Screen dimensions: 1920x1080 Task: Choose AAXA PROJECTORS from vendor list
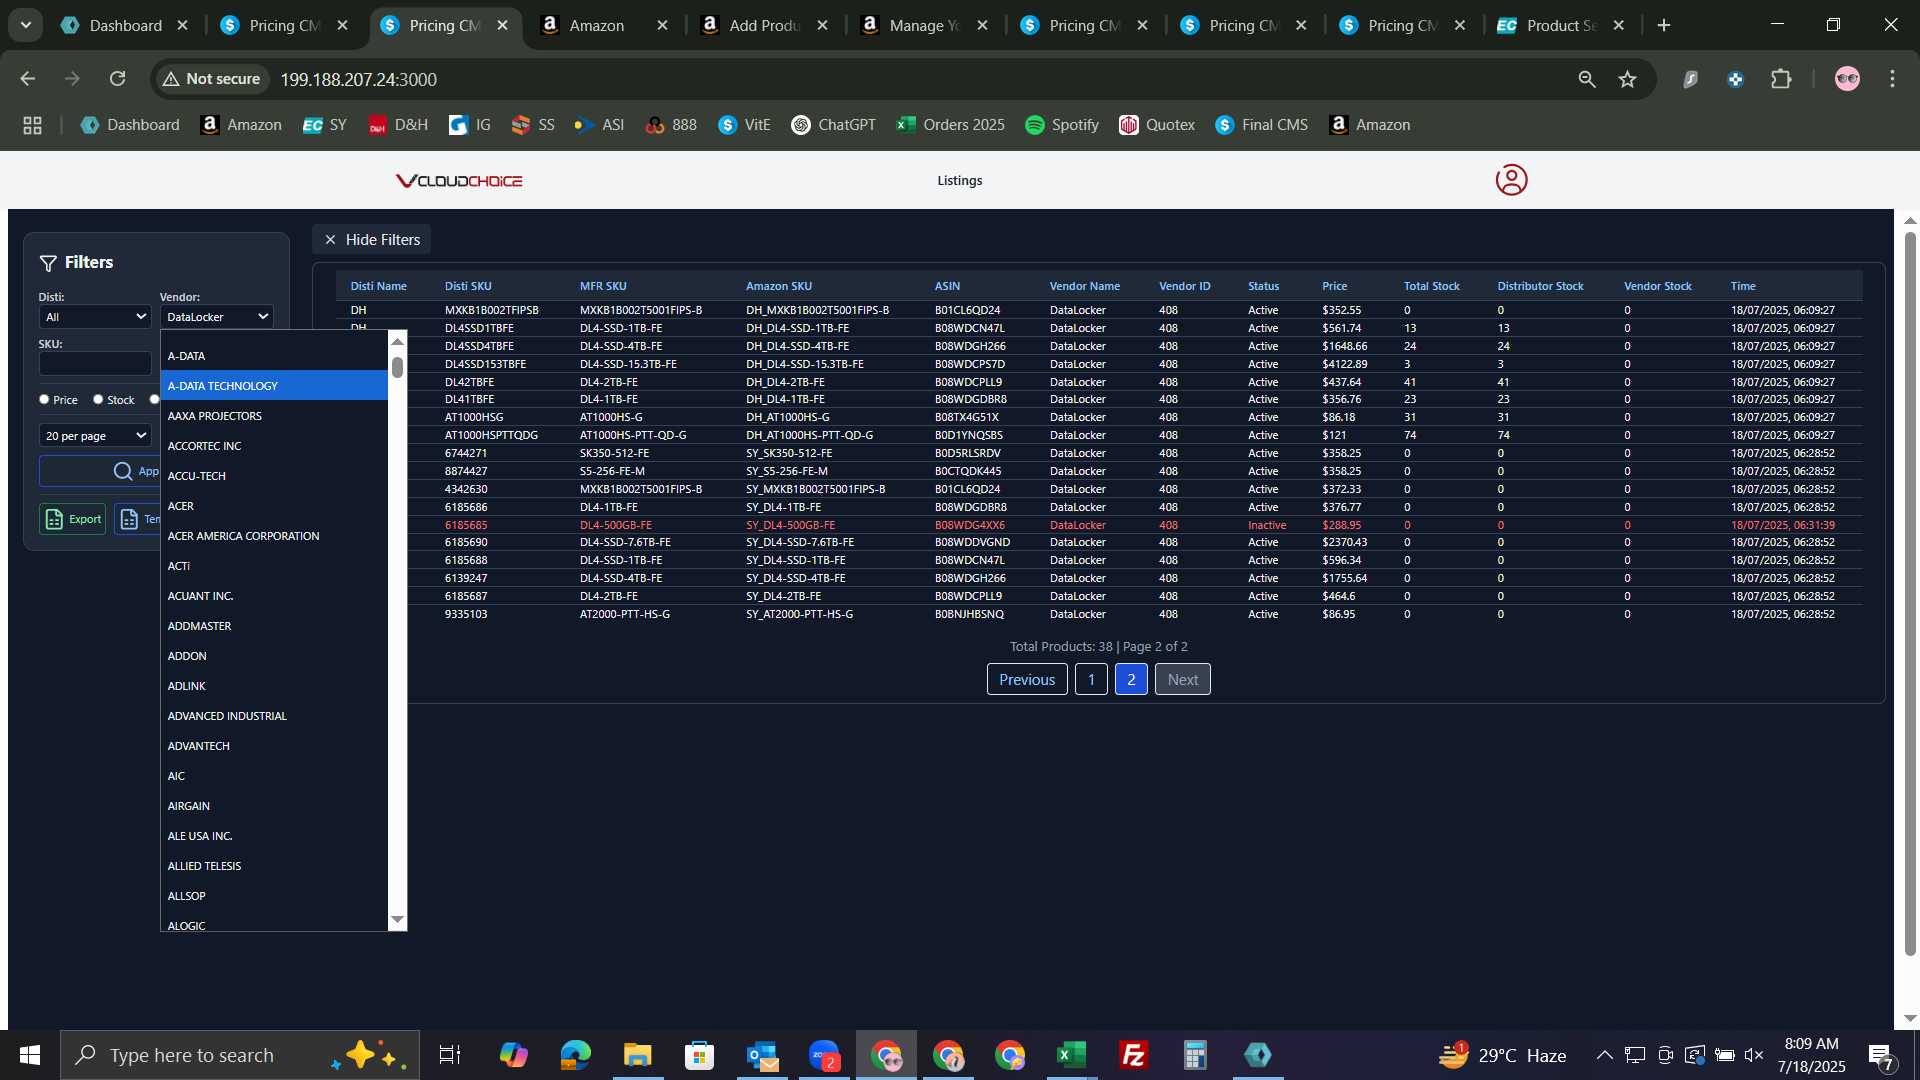[x=274, y=416]
